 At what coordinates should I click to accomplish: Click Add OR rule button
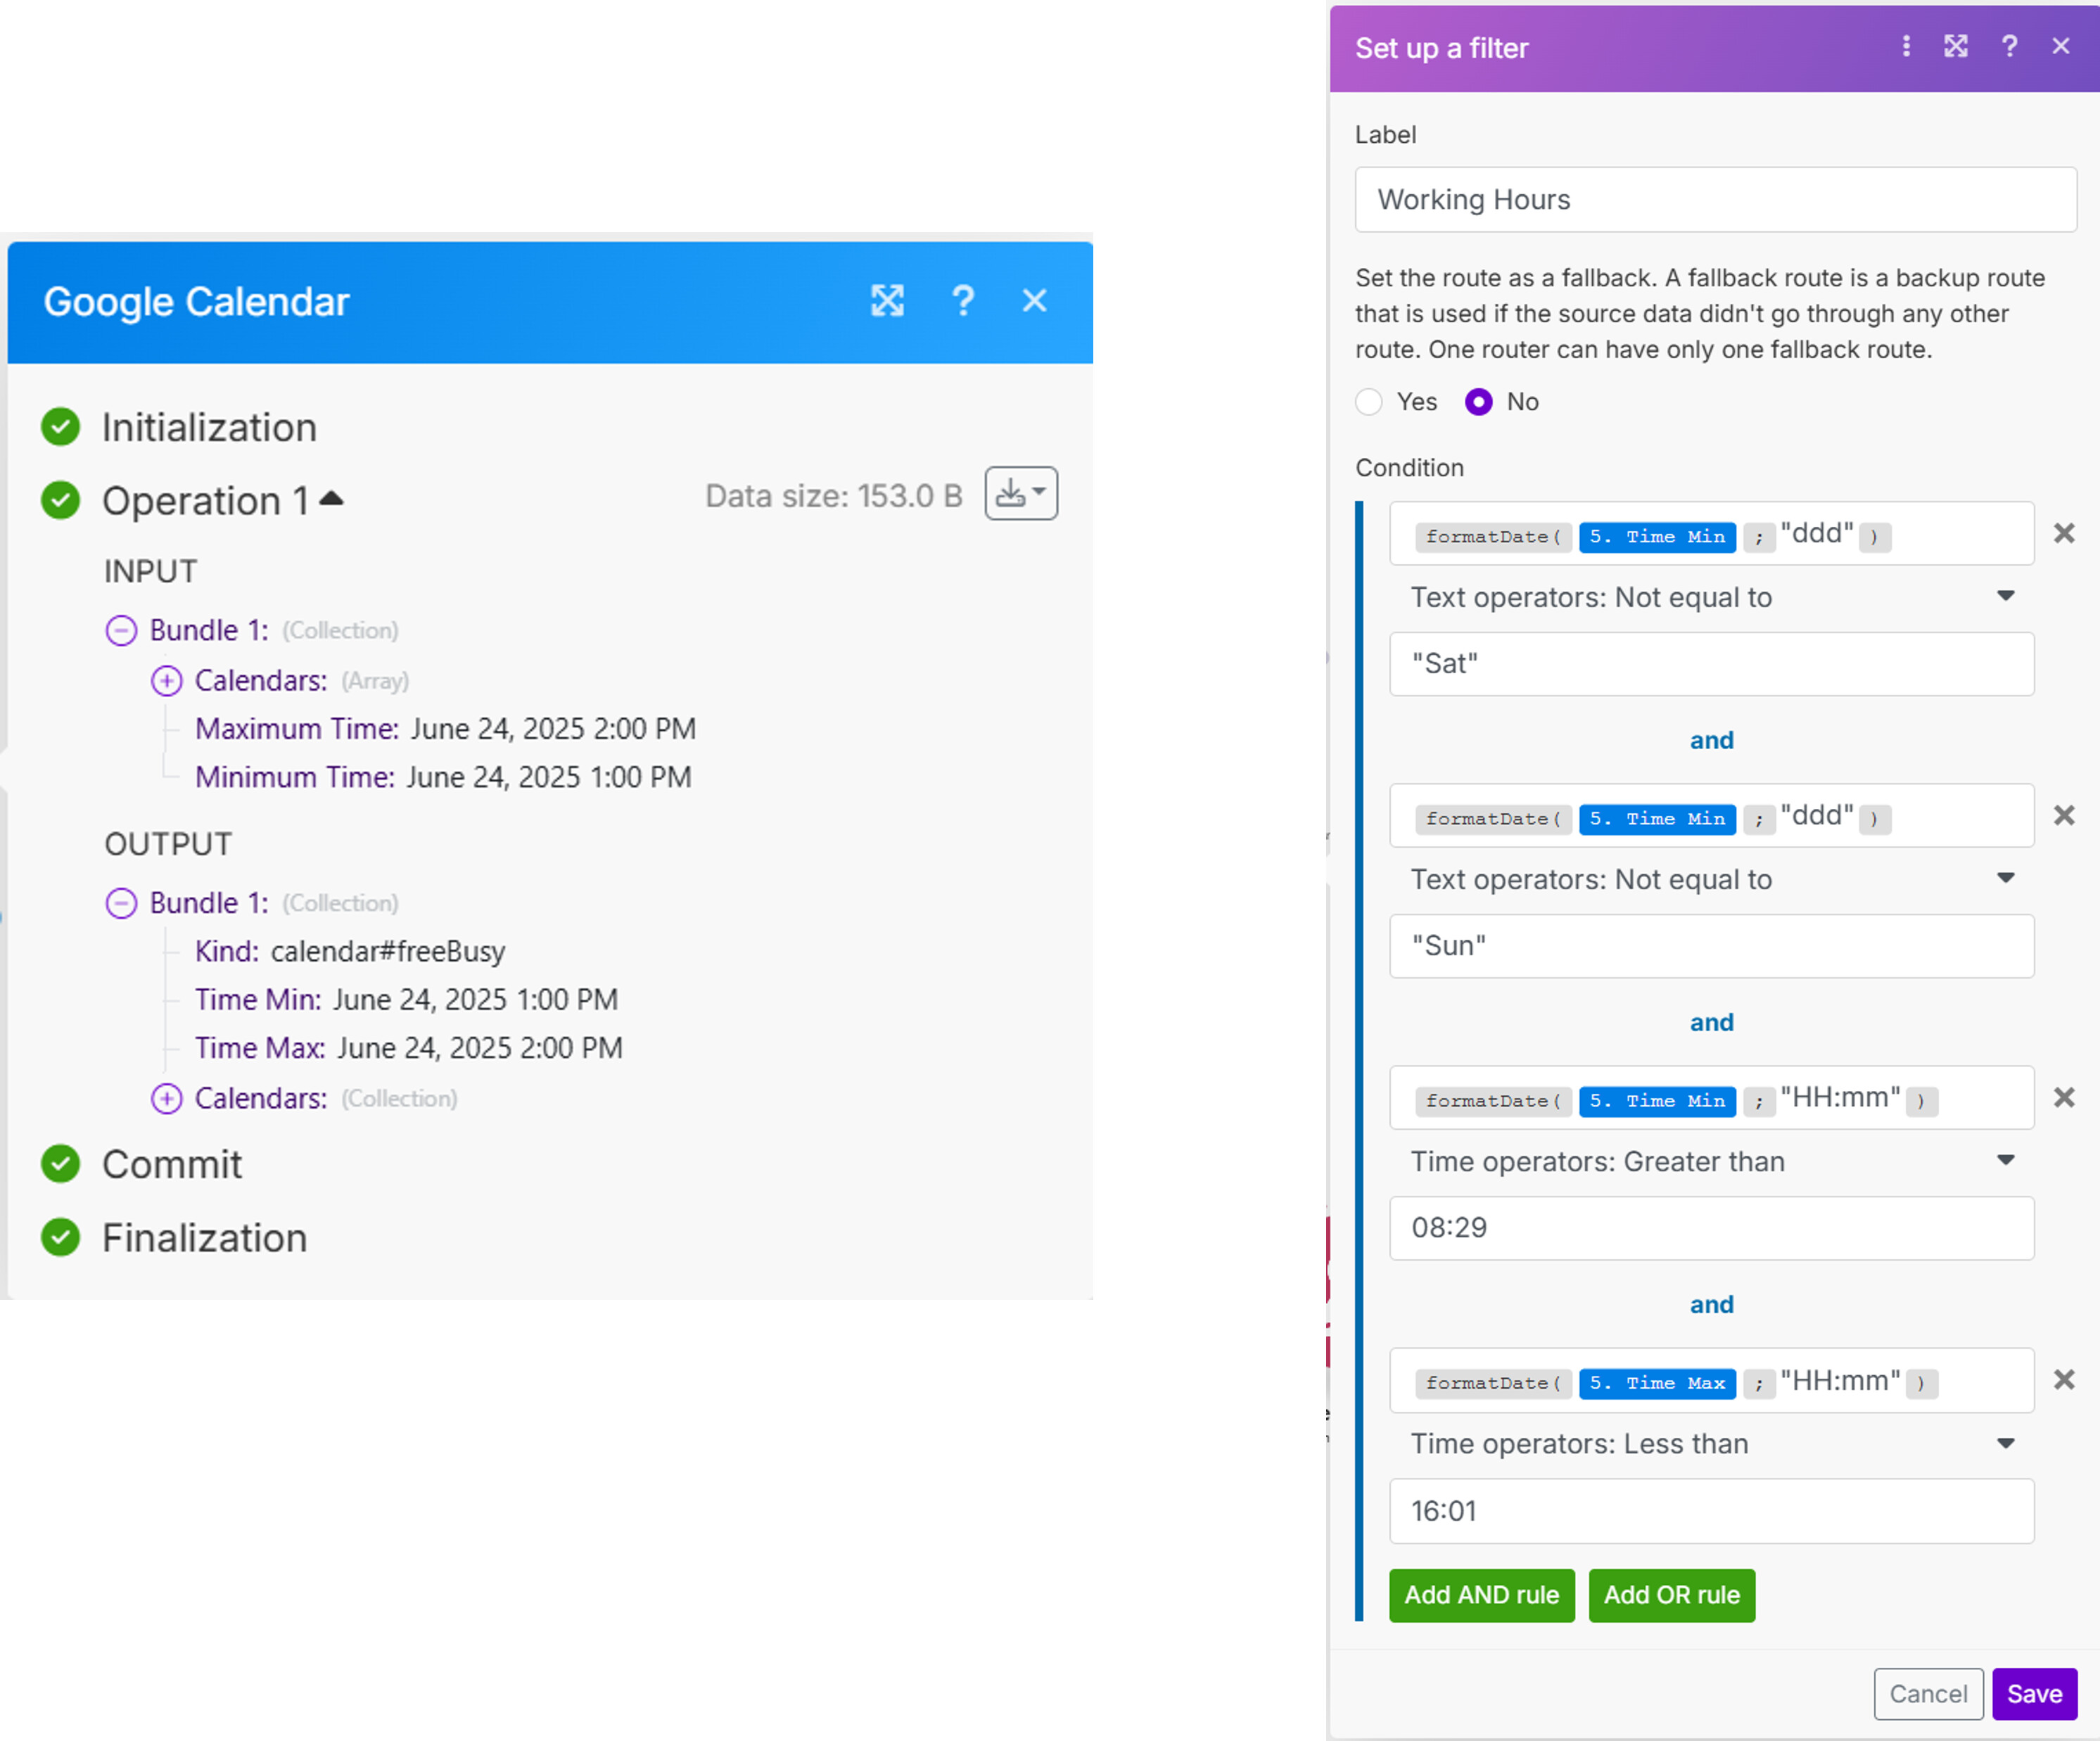point(1672,1595)
